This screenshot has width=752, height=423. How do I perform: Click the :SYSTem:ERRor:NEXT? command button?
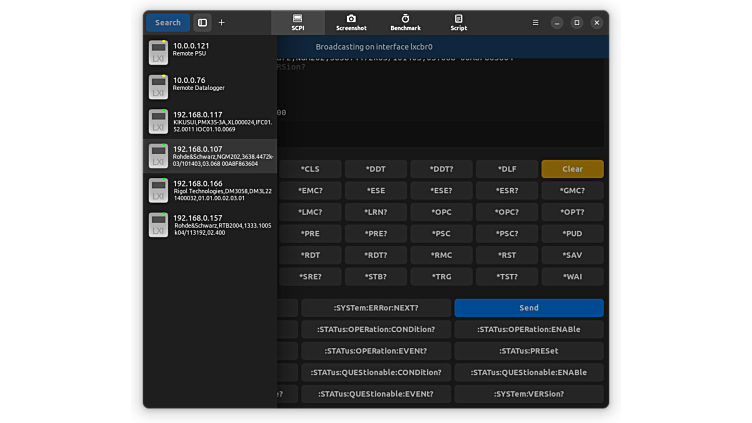coord(375,308)
